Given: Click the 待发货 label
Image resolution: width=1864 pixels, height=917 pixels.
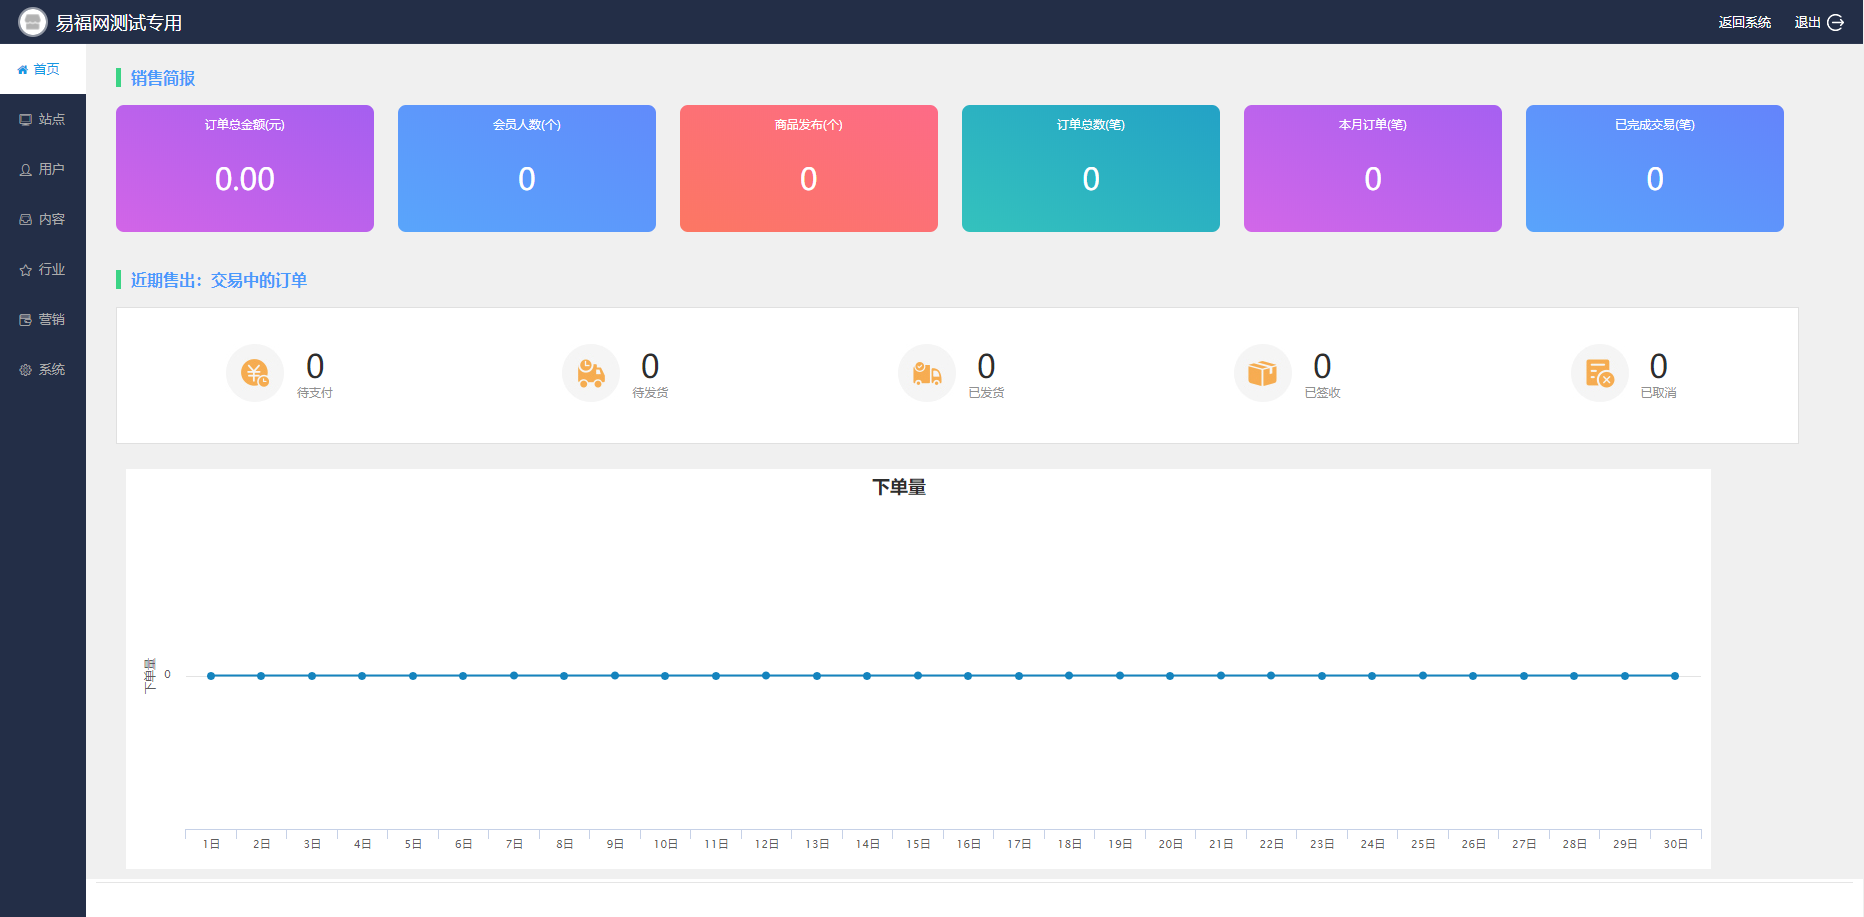Looking at the screenshot, I should 650,393.
